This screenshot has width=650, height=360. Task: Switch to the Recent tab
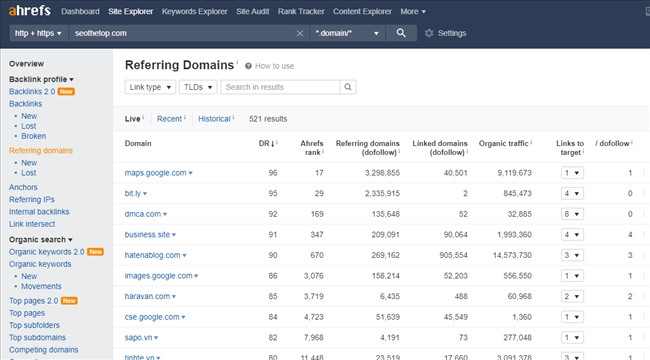[x=169, y=119]
